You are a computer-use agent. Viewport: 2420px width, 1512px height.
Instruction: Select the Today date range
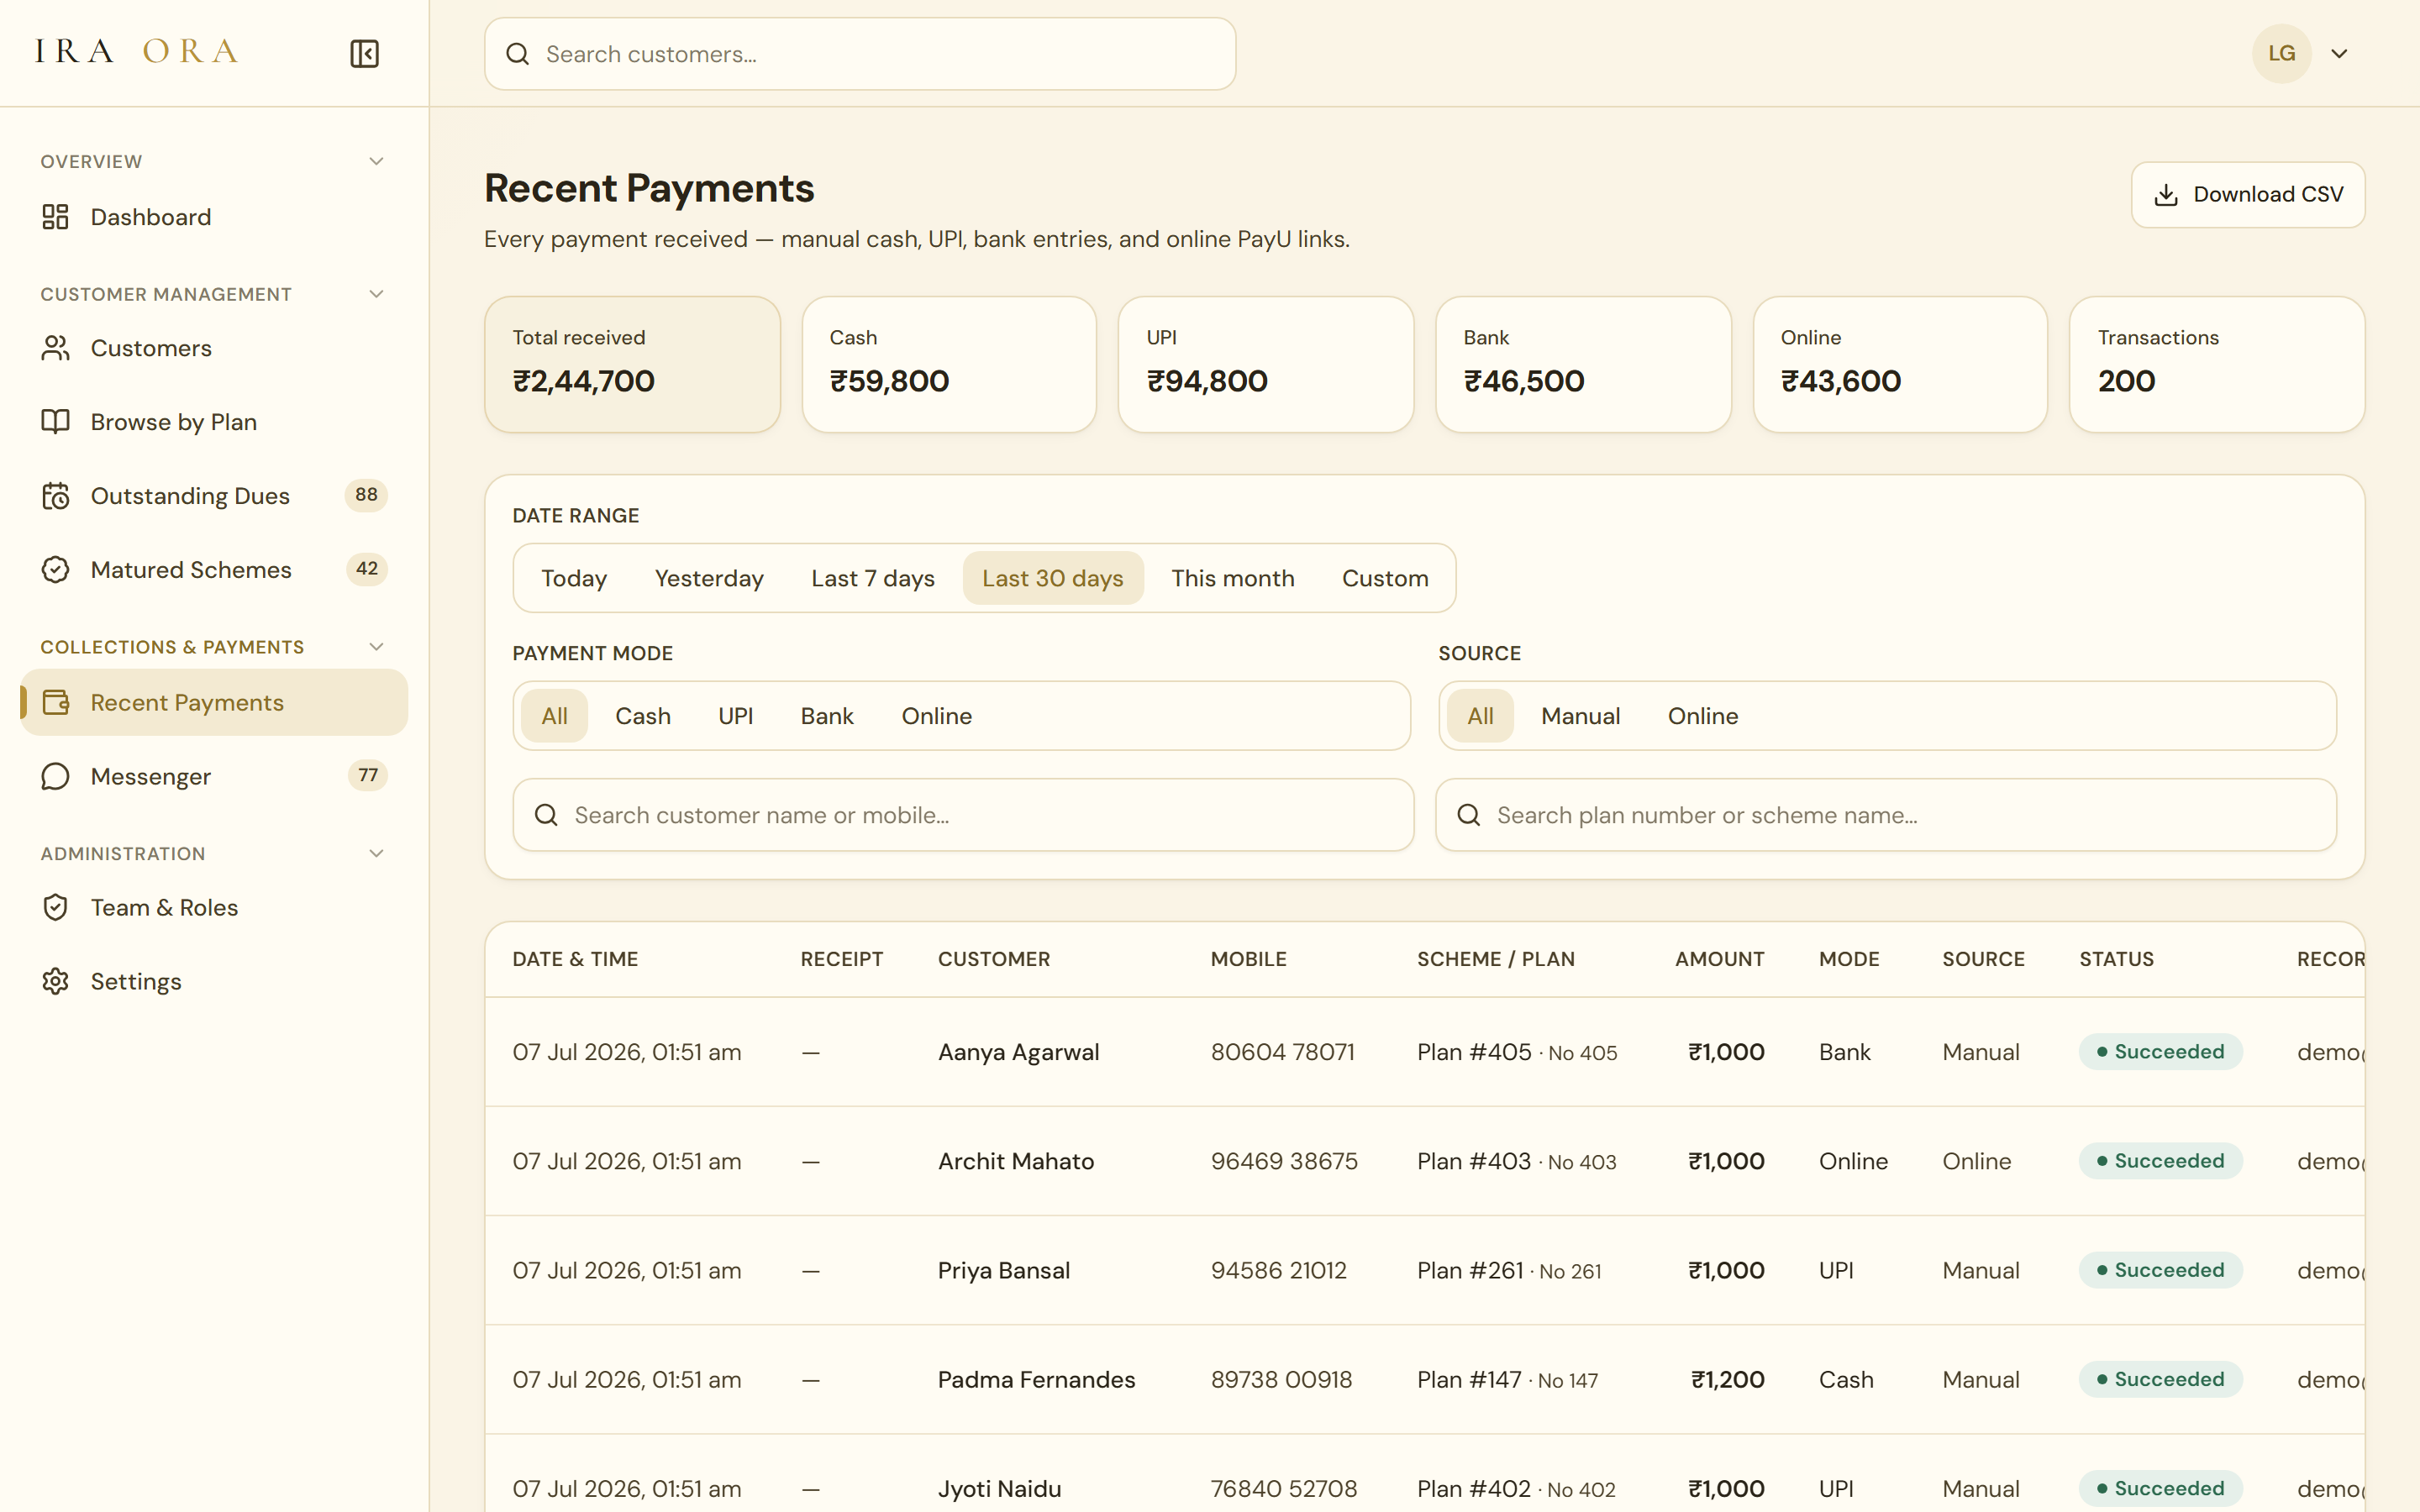point(574,578)
